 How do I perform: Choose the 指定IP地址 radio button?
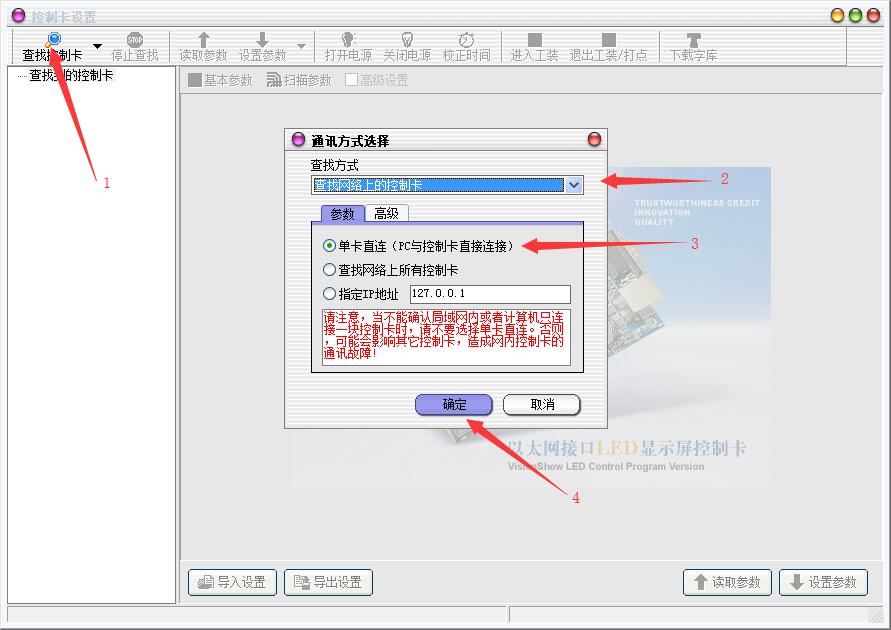tap(330, 294)
